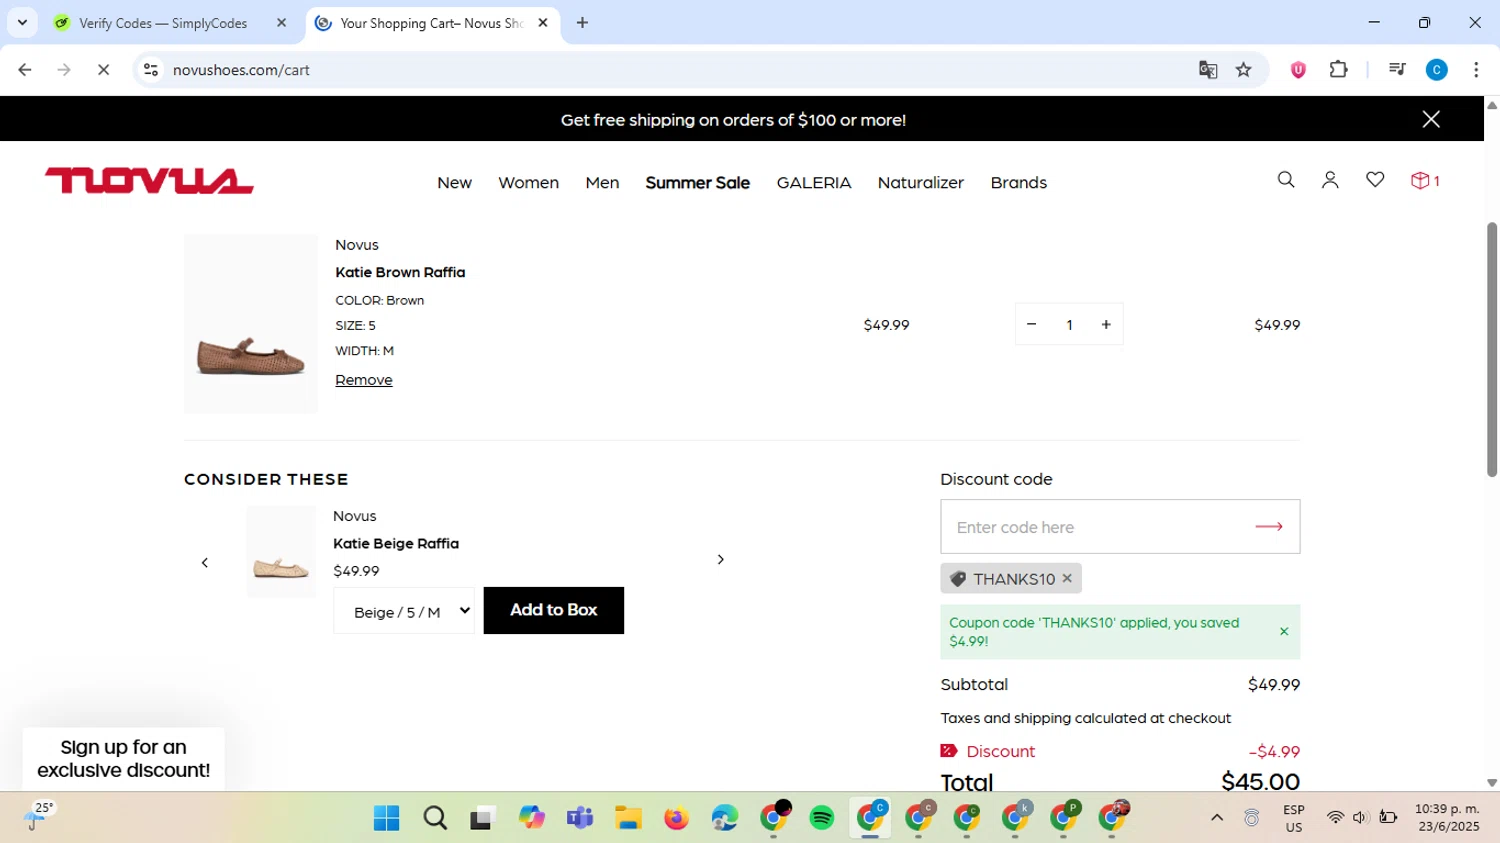Remove the THANKS10 coupon tag
1500x843 pixels.
click(x=1067, y=578)
